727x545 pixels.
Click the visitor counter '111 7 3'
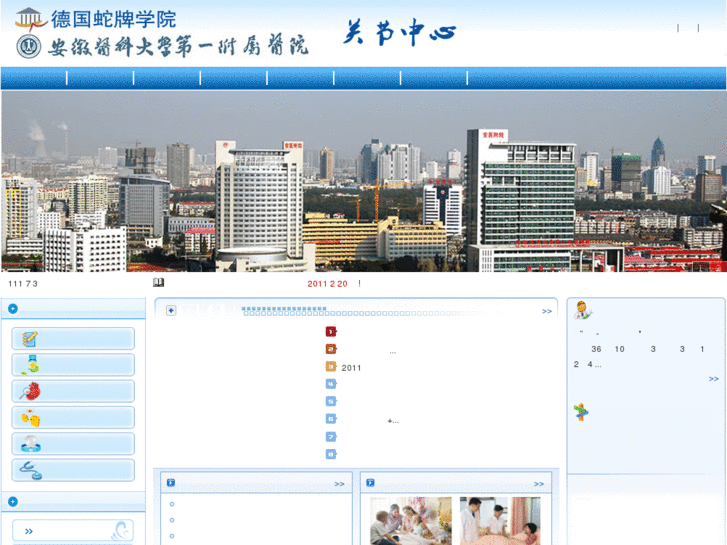point(23,284)
